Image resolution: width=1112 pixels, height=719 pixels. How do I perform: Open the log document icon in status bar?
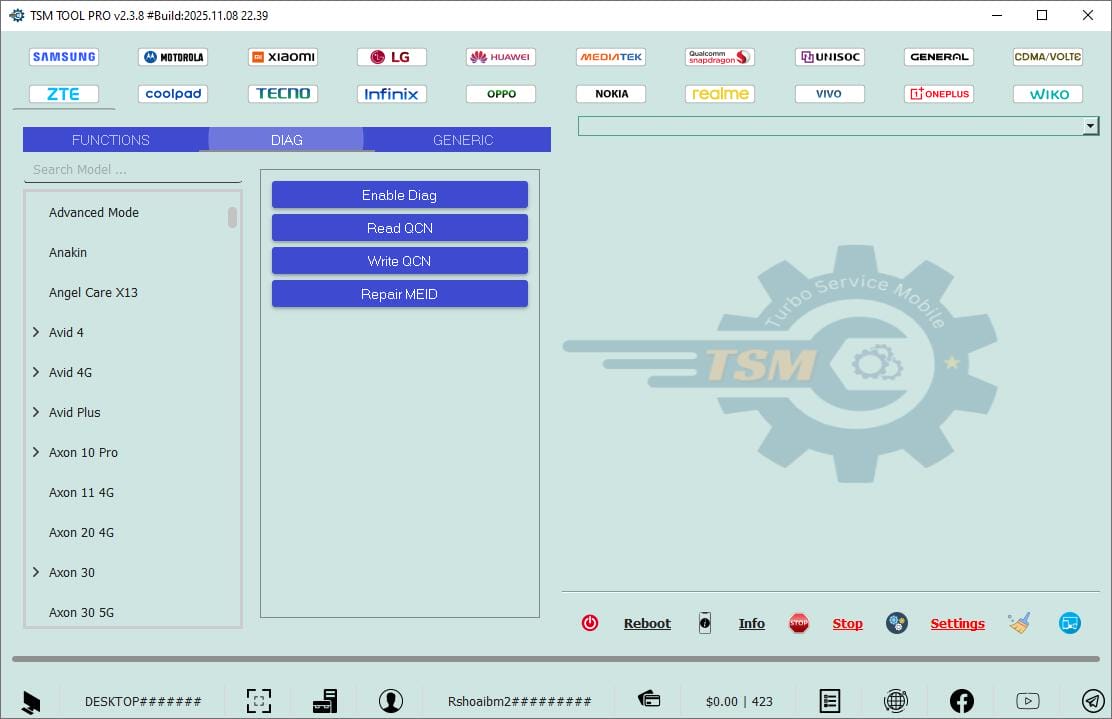[x=829, y=700]
